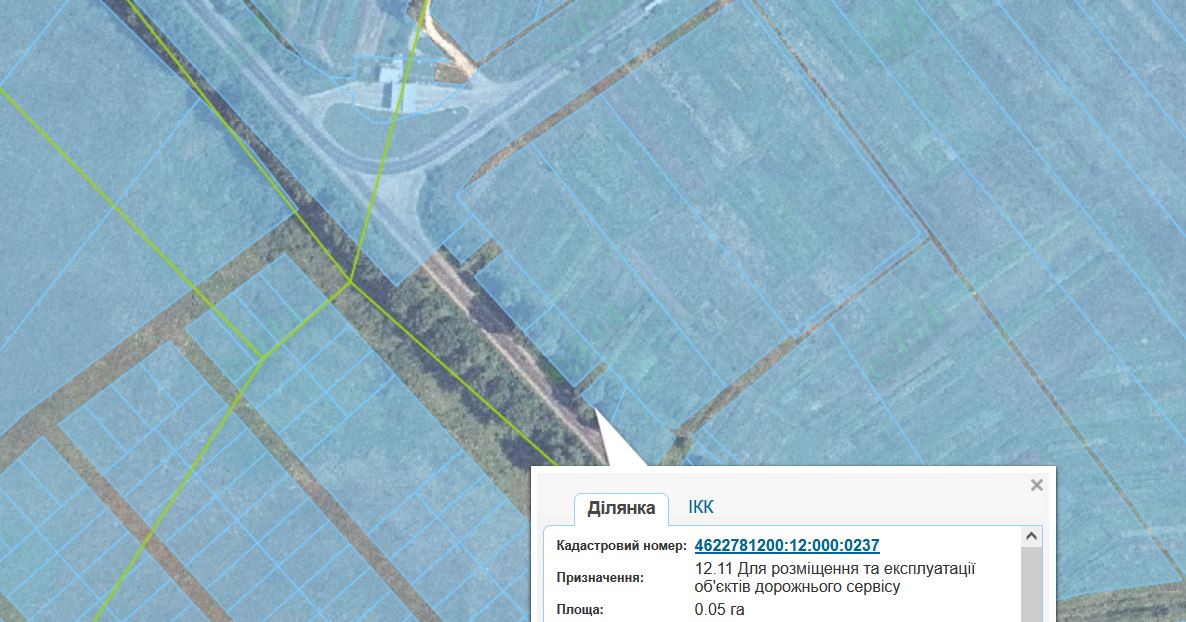Screen dimensions: 1186x622
Task: Click the popup scrollbar thumb
Action: point(1030,585)
